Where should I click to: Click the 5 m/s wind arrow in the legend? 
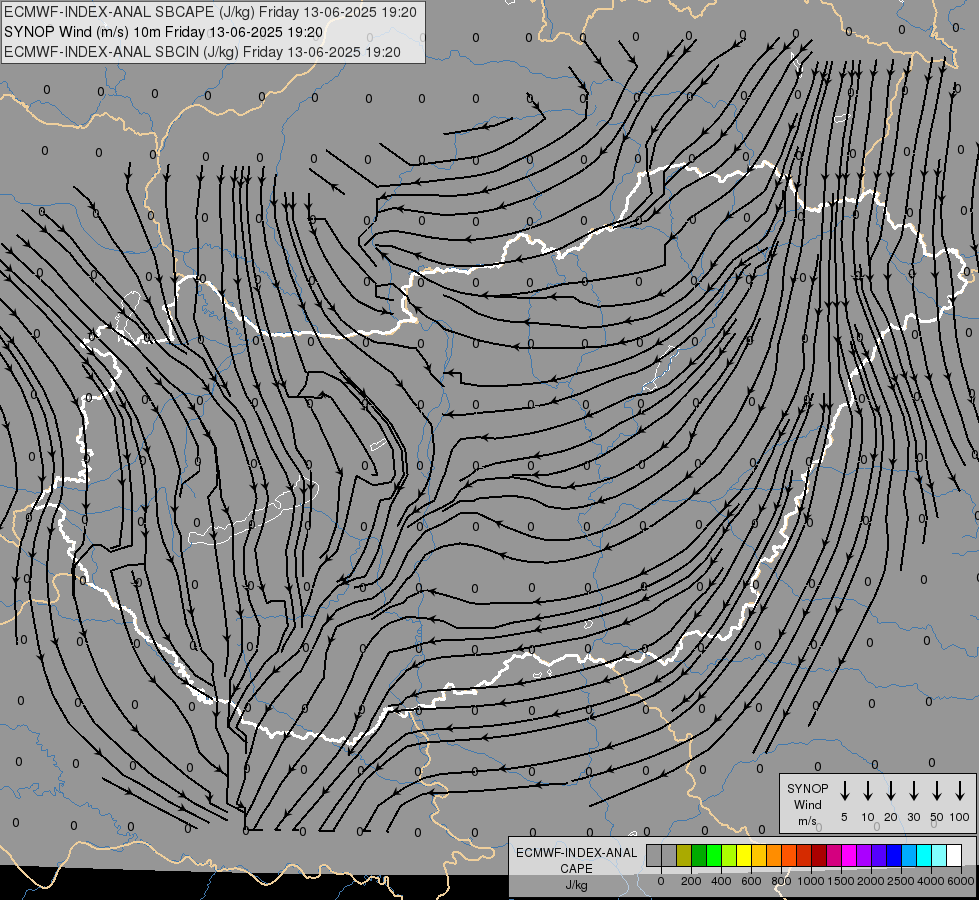coord(844,791)
